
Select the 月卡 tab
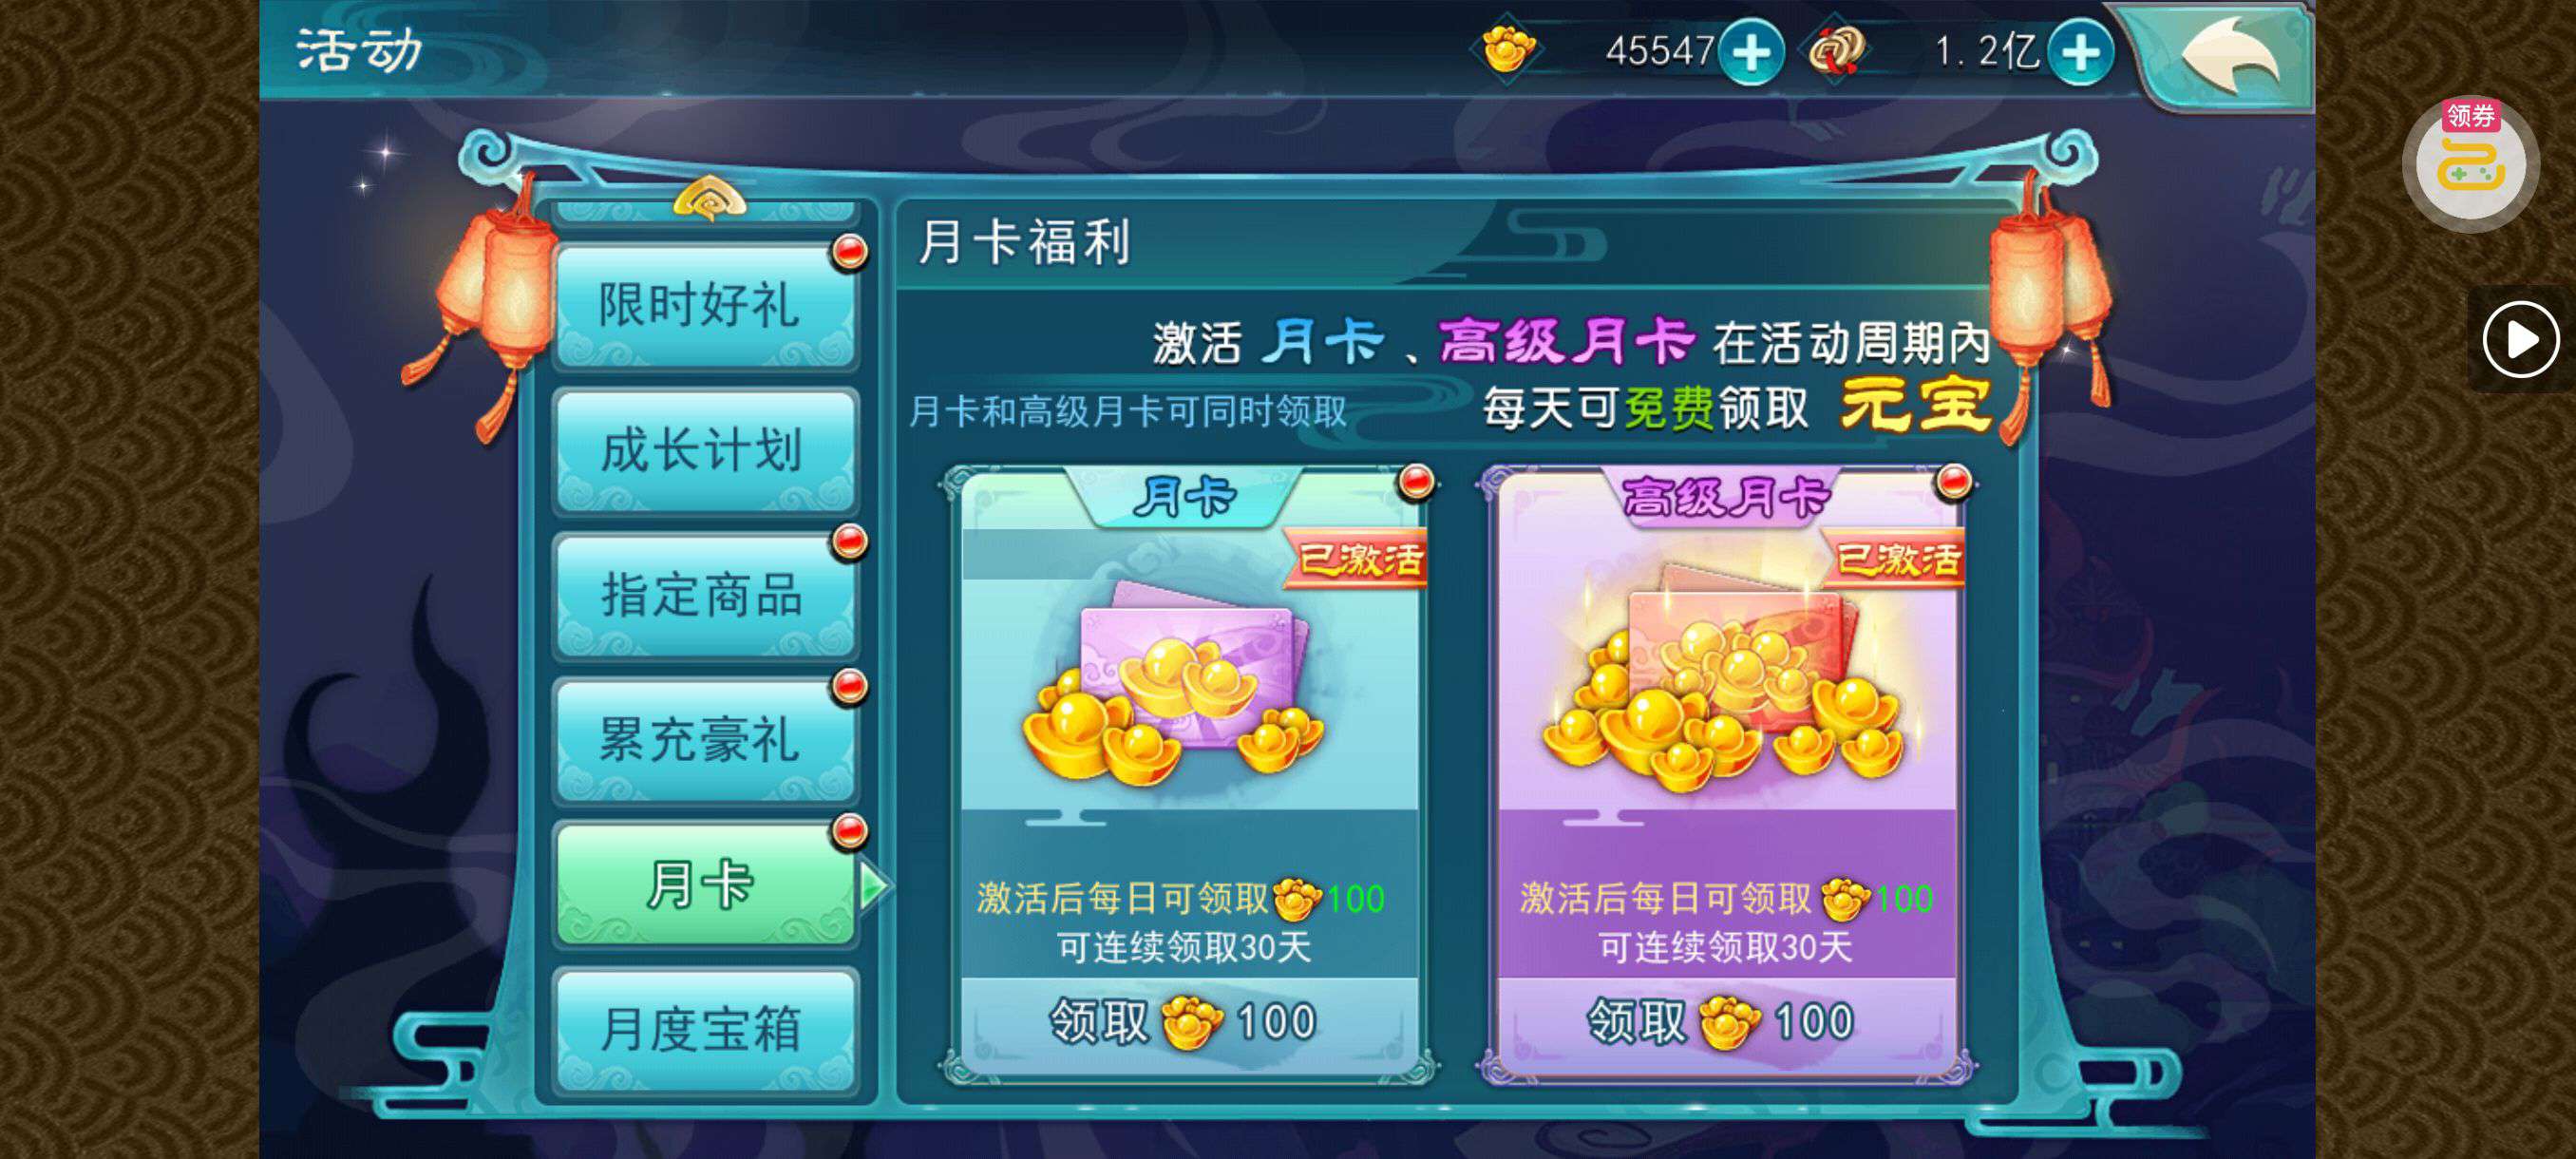pos(705,885)
